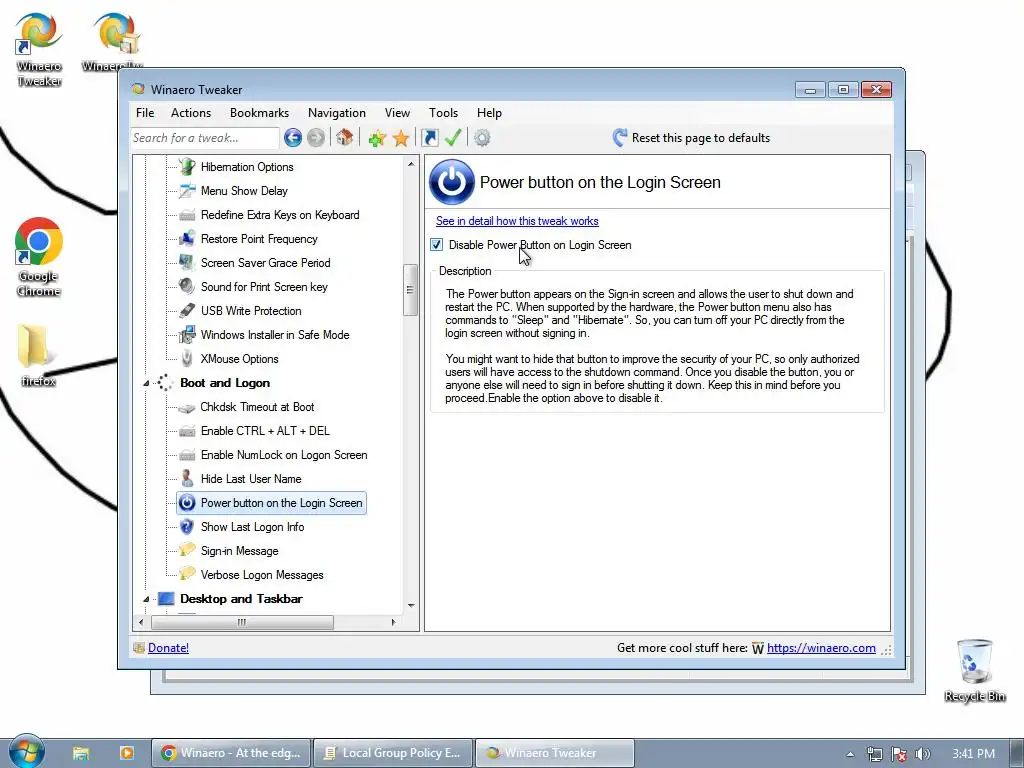Select the firefox folder on the desktop
Image resolution: width=1024 pixels, height=768 pixels.
[38, 356]
